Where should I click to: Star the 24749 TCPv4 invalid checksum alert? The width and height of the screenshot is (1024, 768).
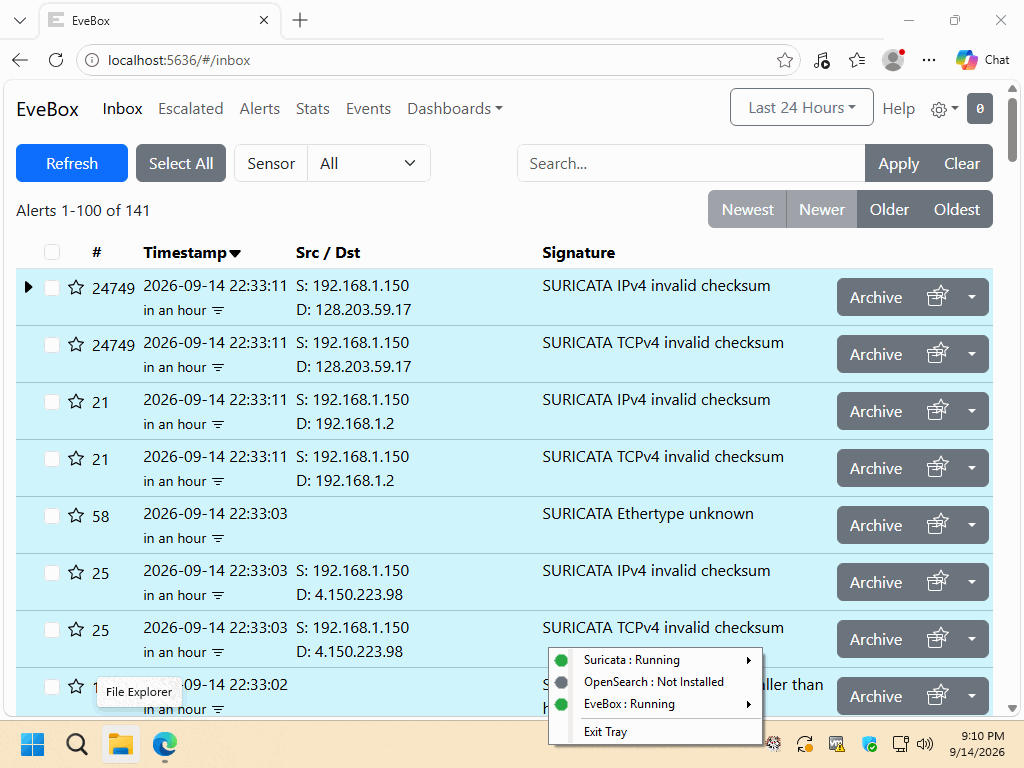(x=76, y=344)
